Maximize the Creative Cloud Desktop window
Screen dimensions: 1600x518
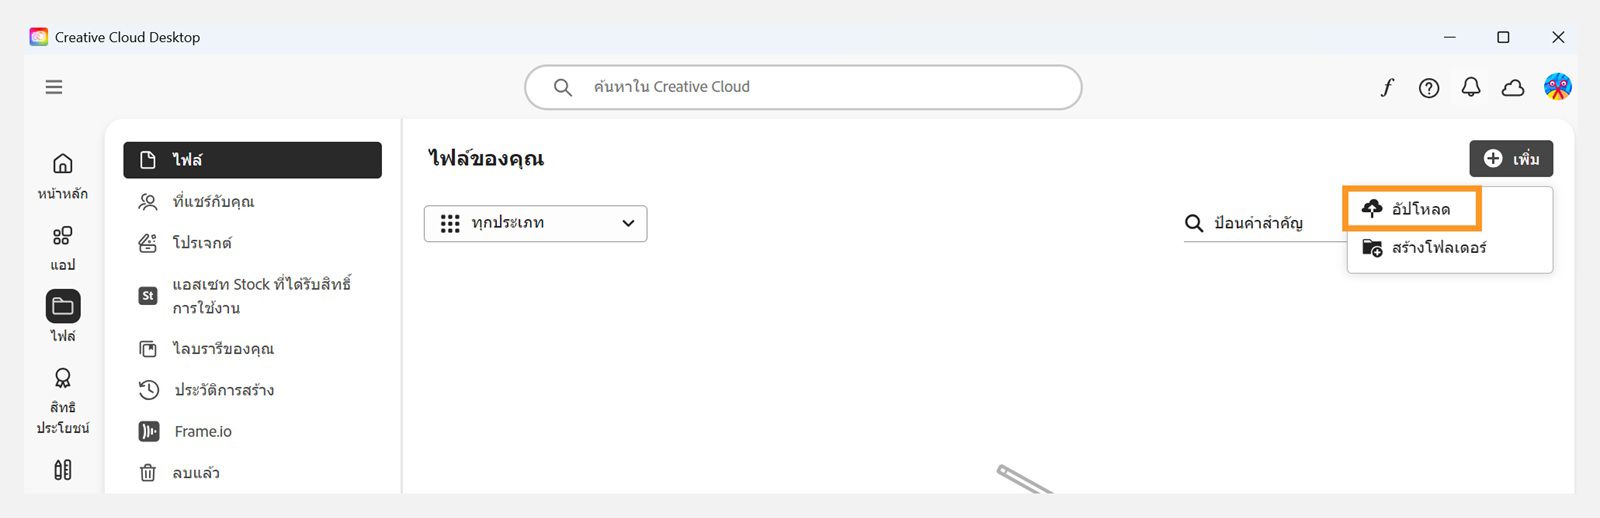[1503, 37]
